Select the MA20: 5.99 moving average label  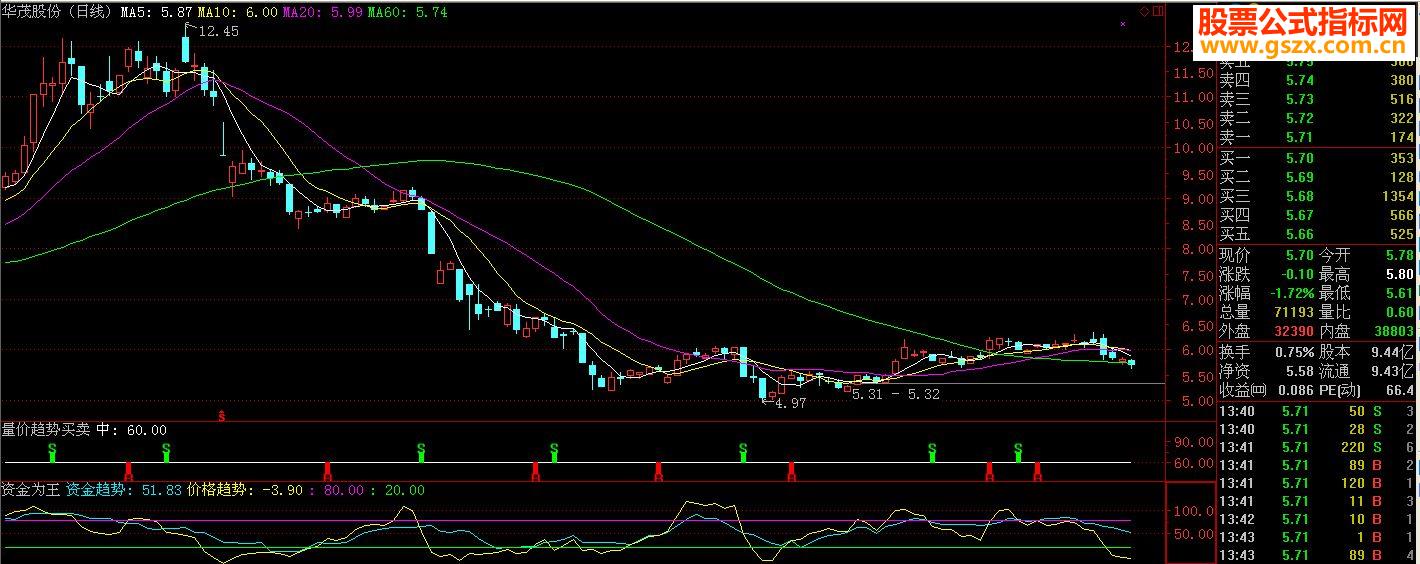(322, 12)
